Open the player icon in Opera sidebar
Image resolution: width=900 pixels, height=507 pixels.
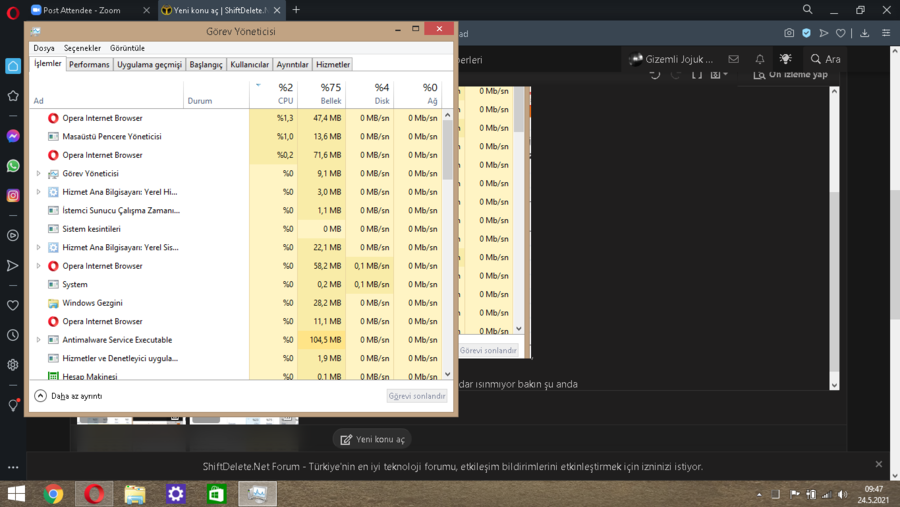coord(13,235)
